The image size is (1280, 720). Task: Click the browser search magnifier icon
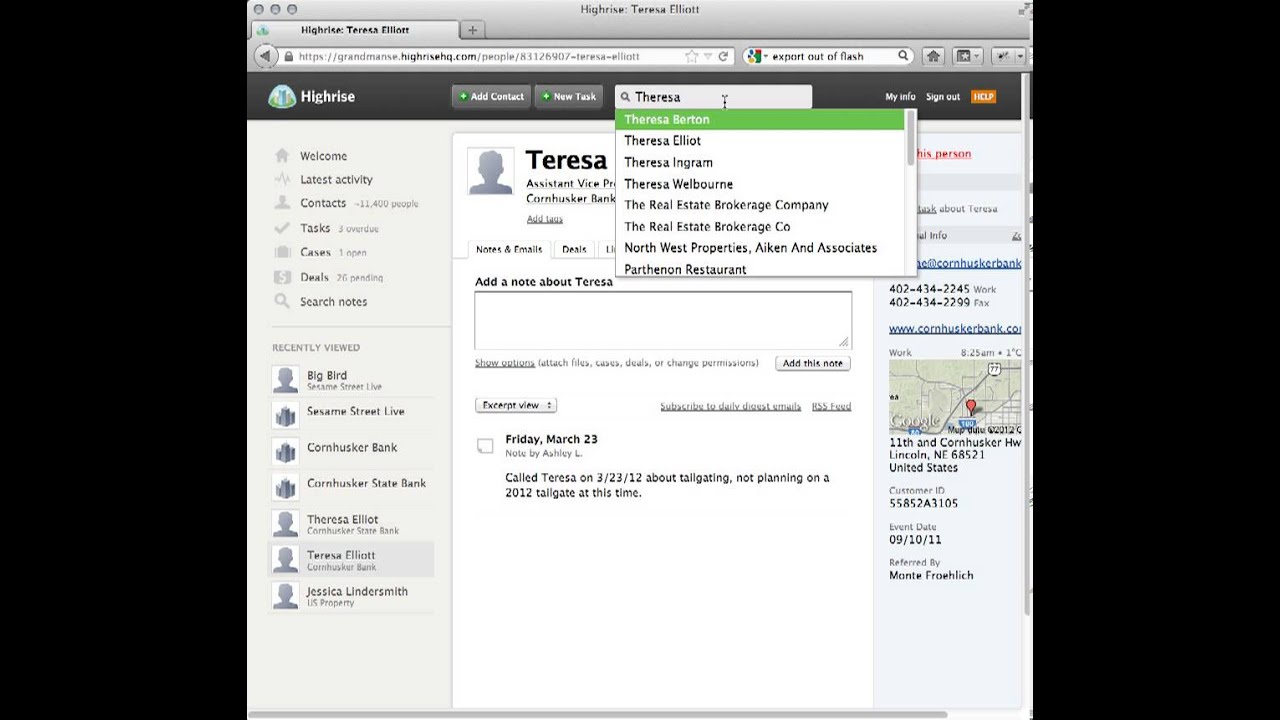(x=903, y=57)
